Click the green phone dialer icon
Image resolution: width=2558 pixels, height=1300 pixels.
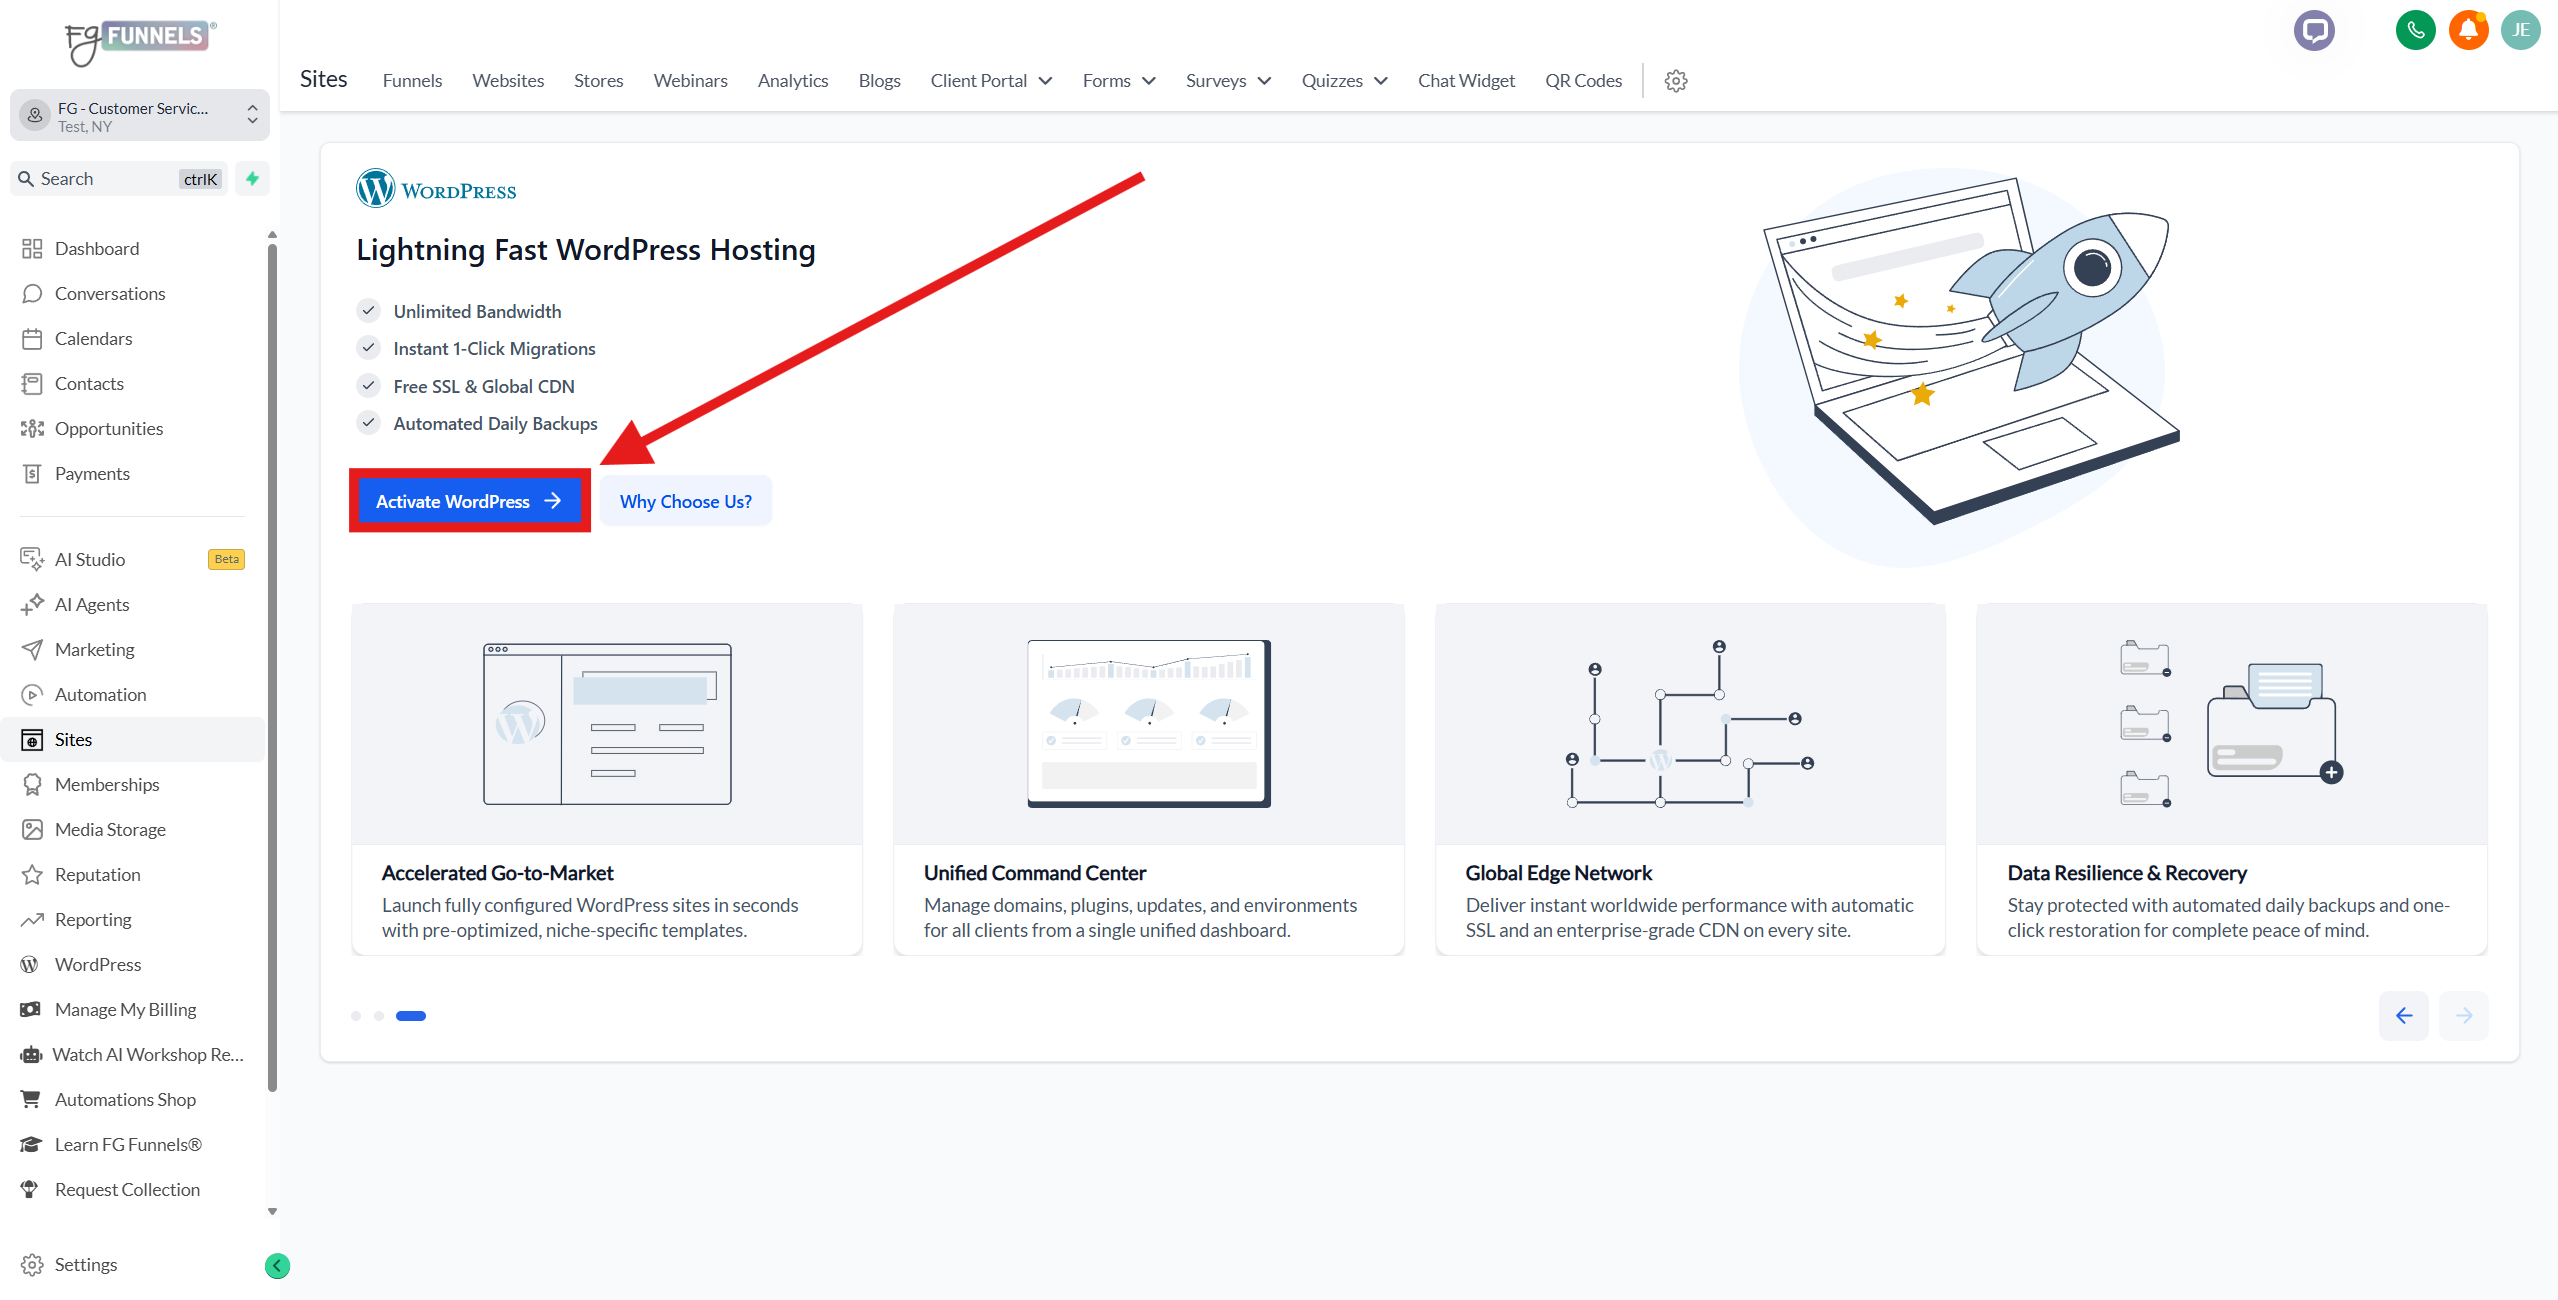pos(2415,30)
